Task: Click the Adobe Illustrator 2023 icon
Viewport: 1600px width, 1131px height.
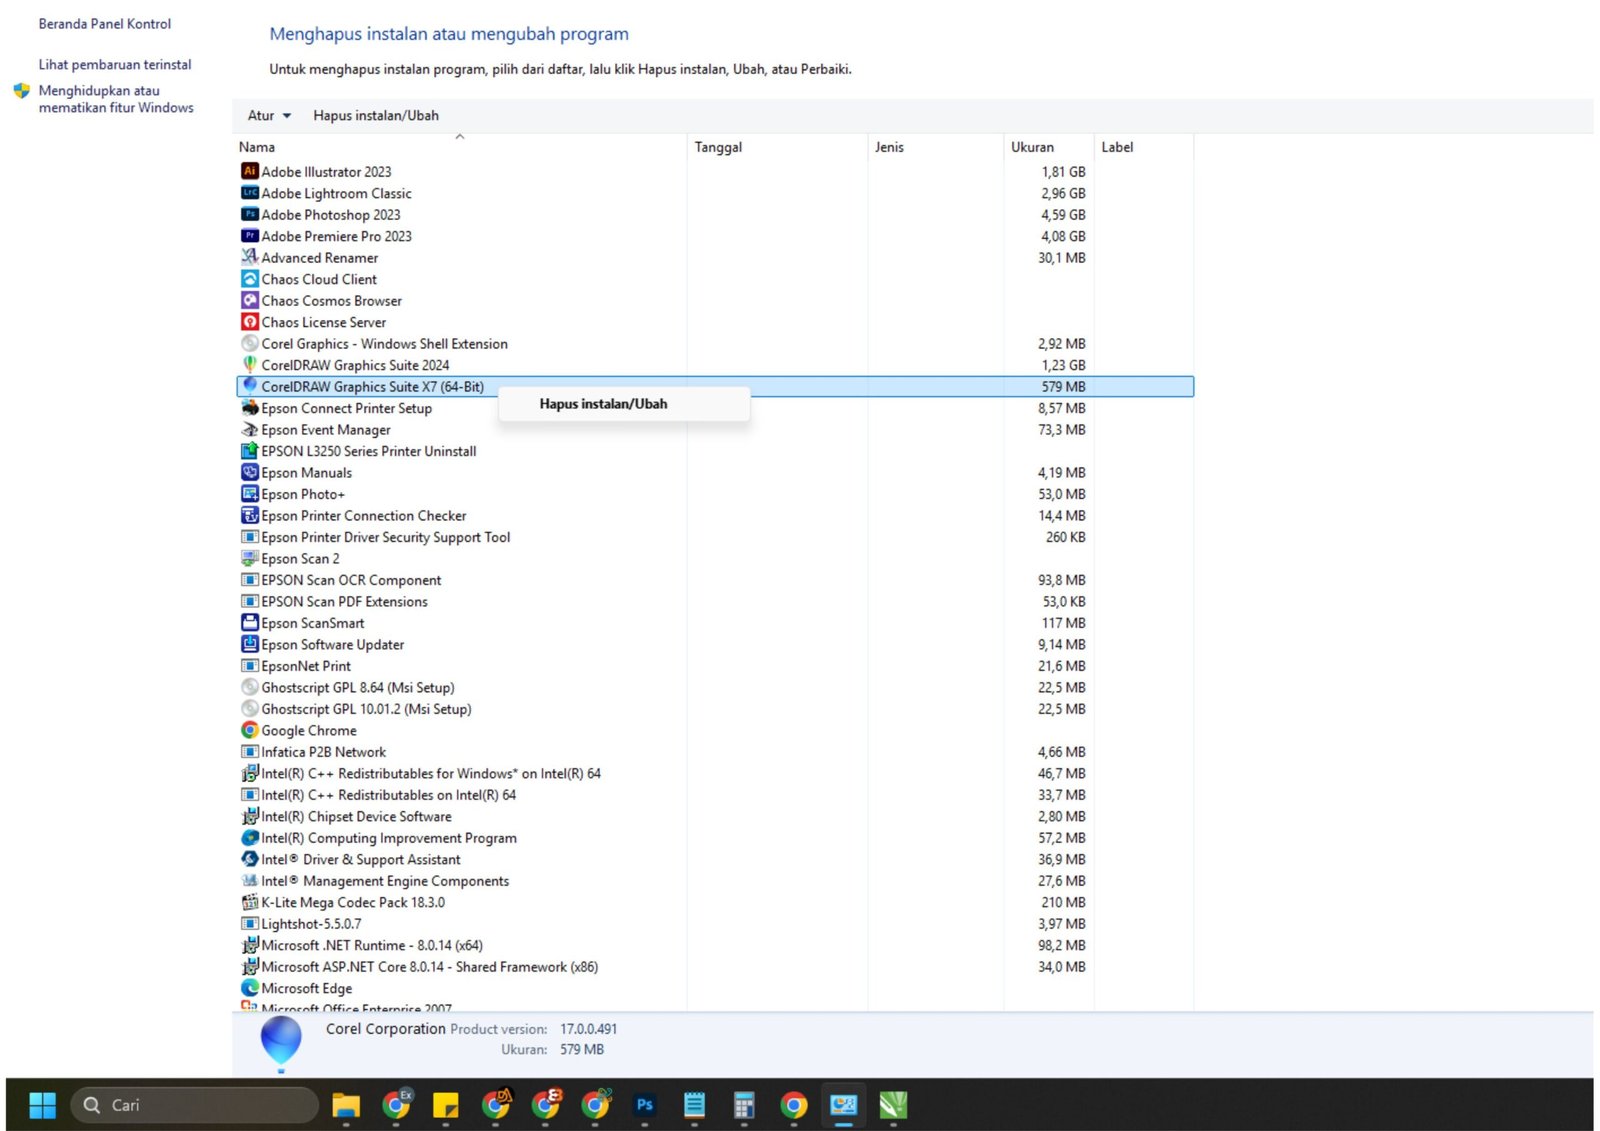Action: (x=249, y=171)
